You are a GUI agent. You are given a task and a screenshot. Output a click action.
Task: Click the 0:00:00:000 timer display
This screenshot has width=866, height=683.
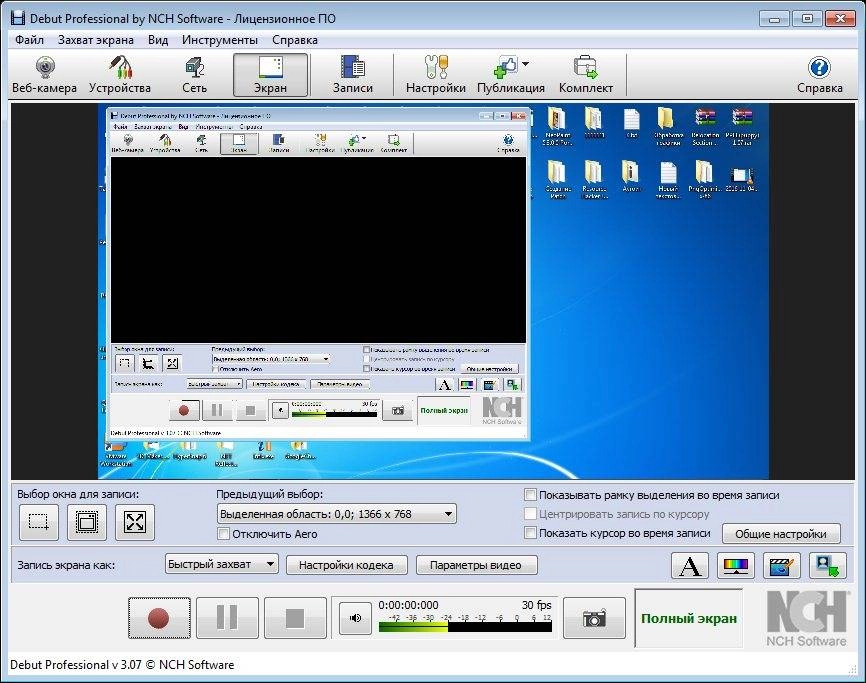click(x=408, y=605)
